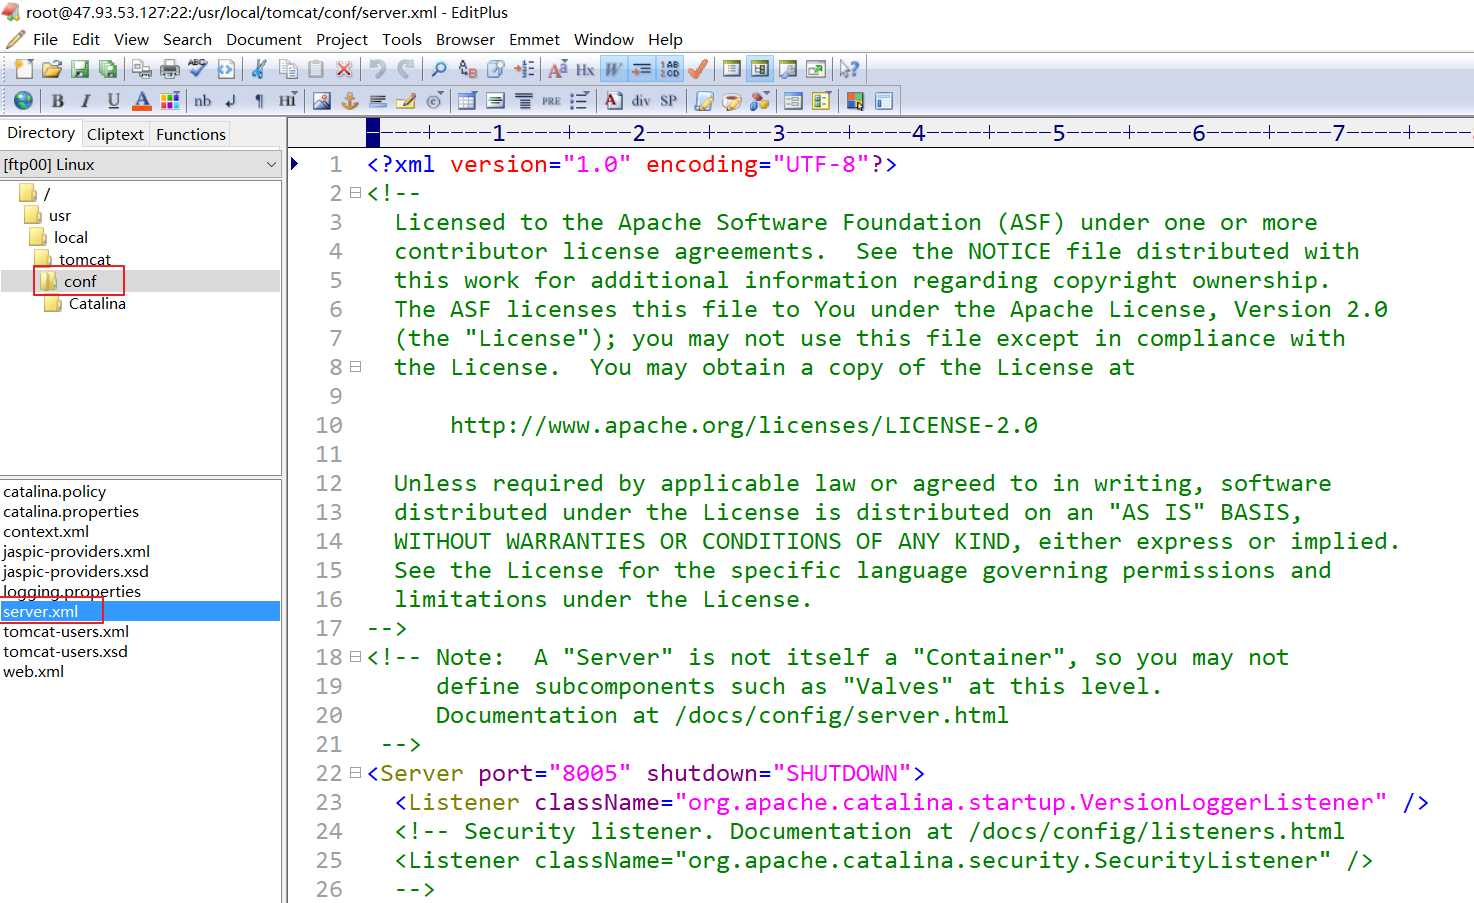Collapse the Note comment fold at line 18
1474x903 pixels.
pyautogui.click(x=355, y=657)
